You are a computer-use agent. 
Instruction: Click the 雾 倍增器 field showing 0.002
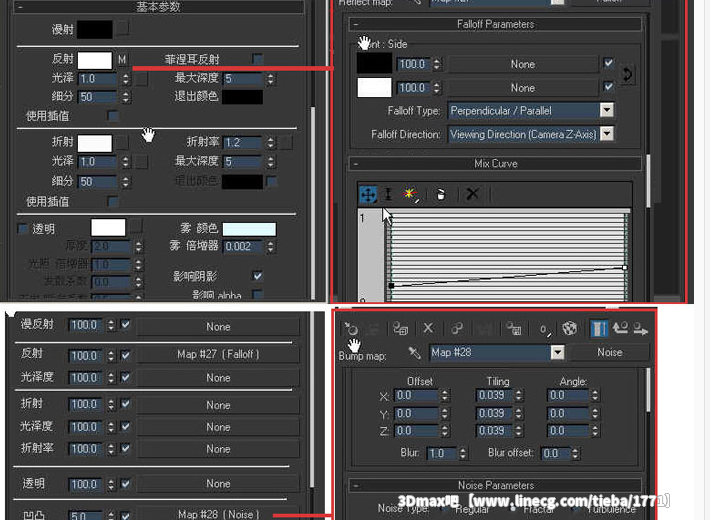point(244,246)
